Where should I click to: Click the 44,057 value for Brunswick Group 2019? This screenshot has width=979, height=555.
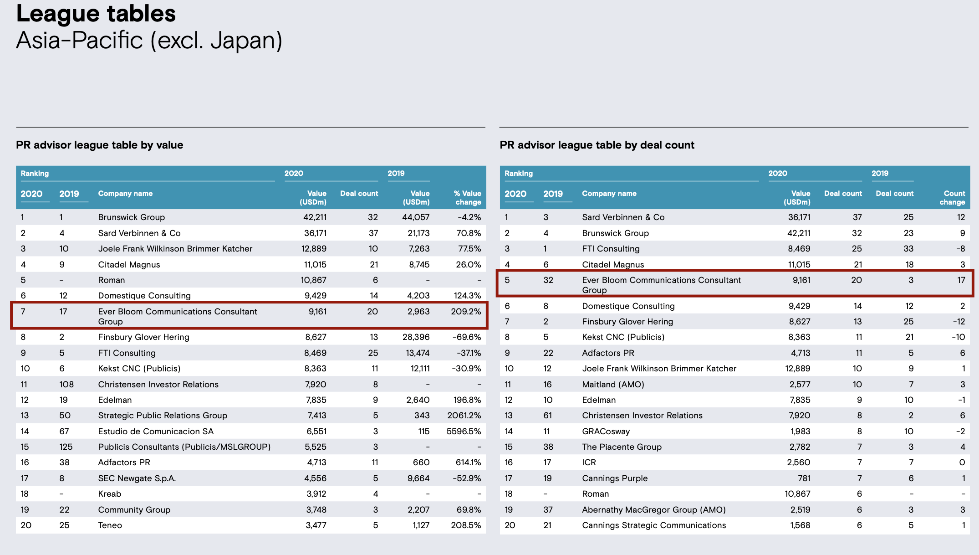[x=416, y=217]
